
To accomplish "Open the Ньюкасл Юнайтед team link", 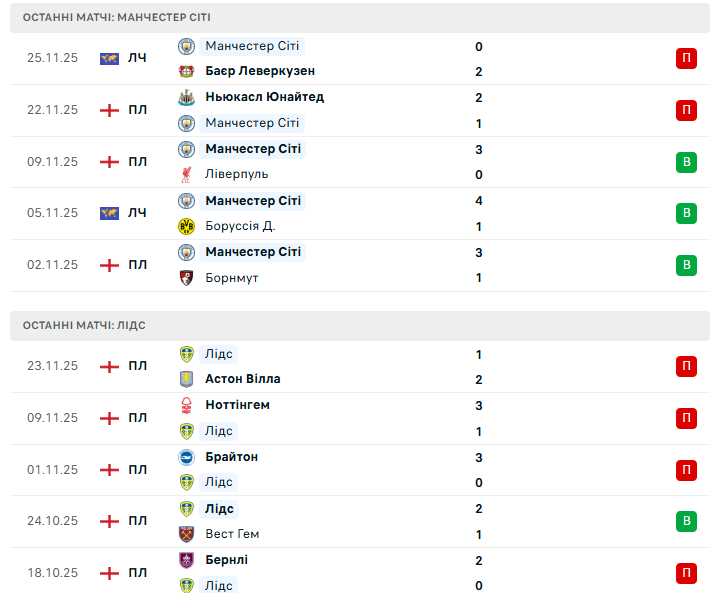I will [264, 97].
